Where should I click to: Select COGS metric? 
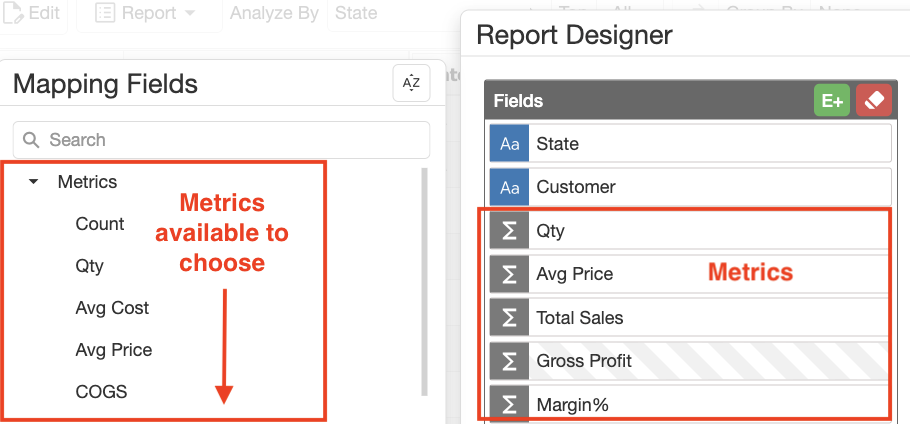tap(101, 392)
